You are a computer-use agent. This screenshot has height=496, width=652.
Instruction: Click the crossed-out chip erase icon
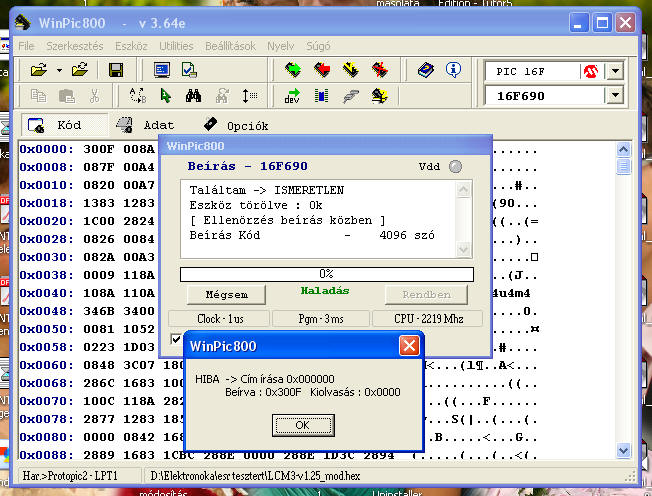tap(380, 69)
